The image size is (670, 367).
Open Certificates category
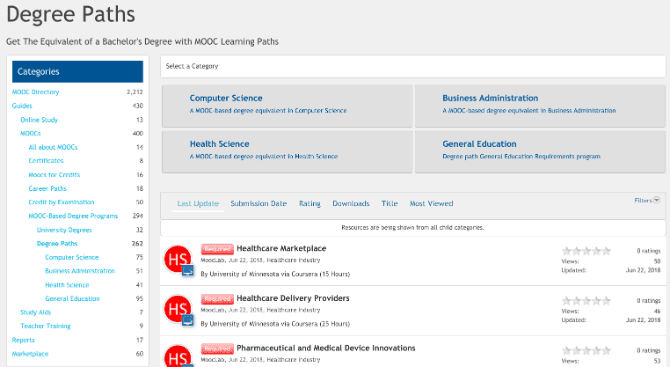tap(46, 161)
